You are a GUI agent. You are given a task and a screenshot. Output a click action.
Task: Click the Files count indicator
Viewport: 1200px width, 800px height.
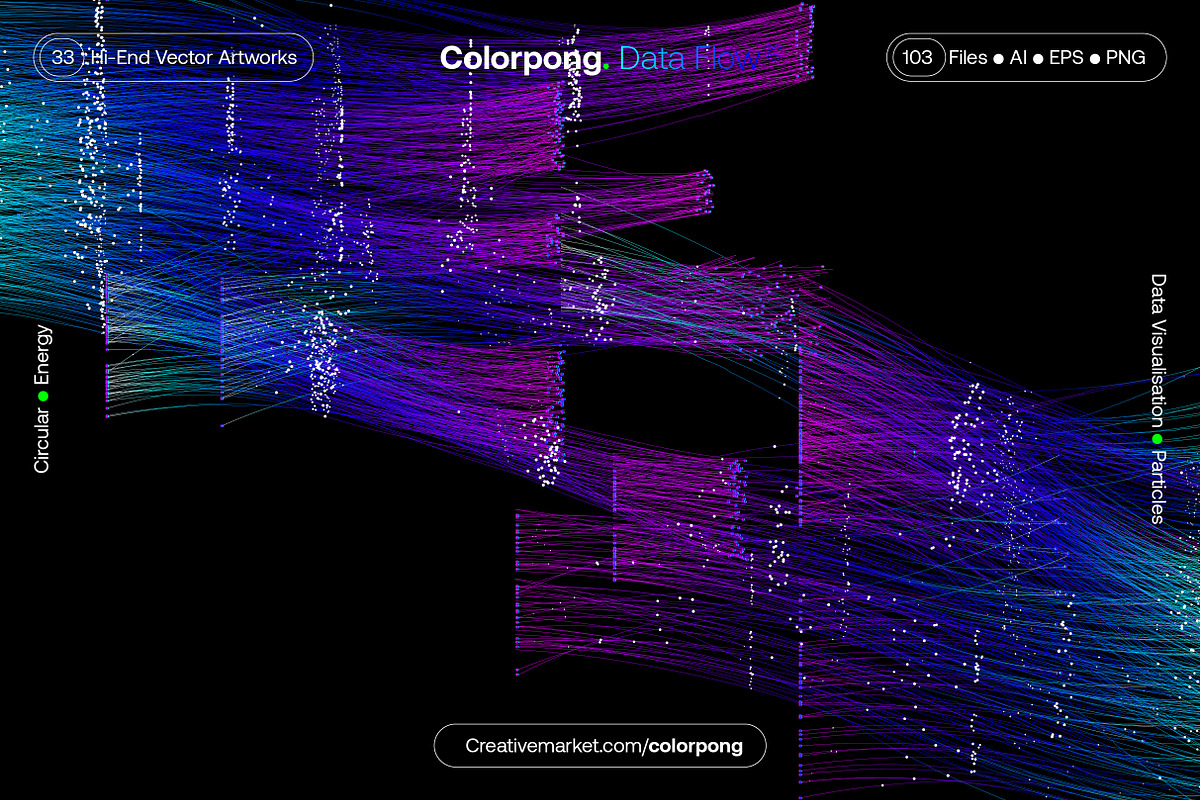[967, 58]
